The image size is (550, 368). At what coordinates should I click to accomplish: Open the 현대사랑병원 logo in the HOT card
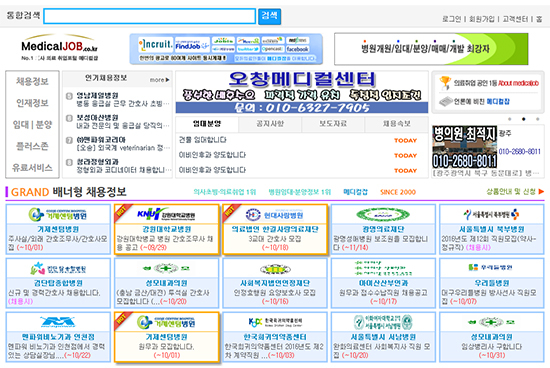click(x=275, y=215)
